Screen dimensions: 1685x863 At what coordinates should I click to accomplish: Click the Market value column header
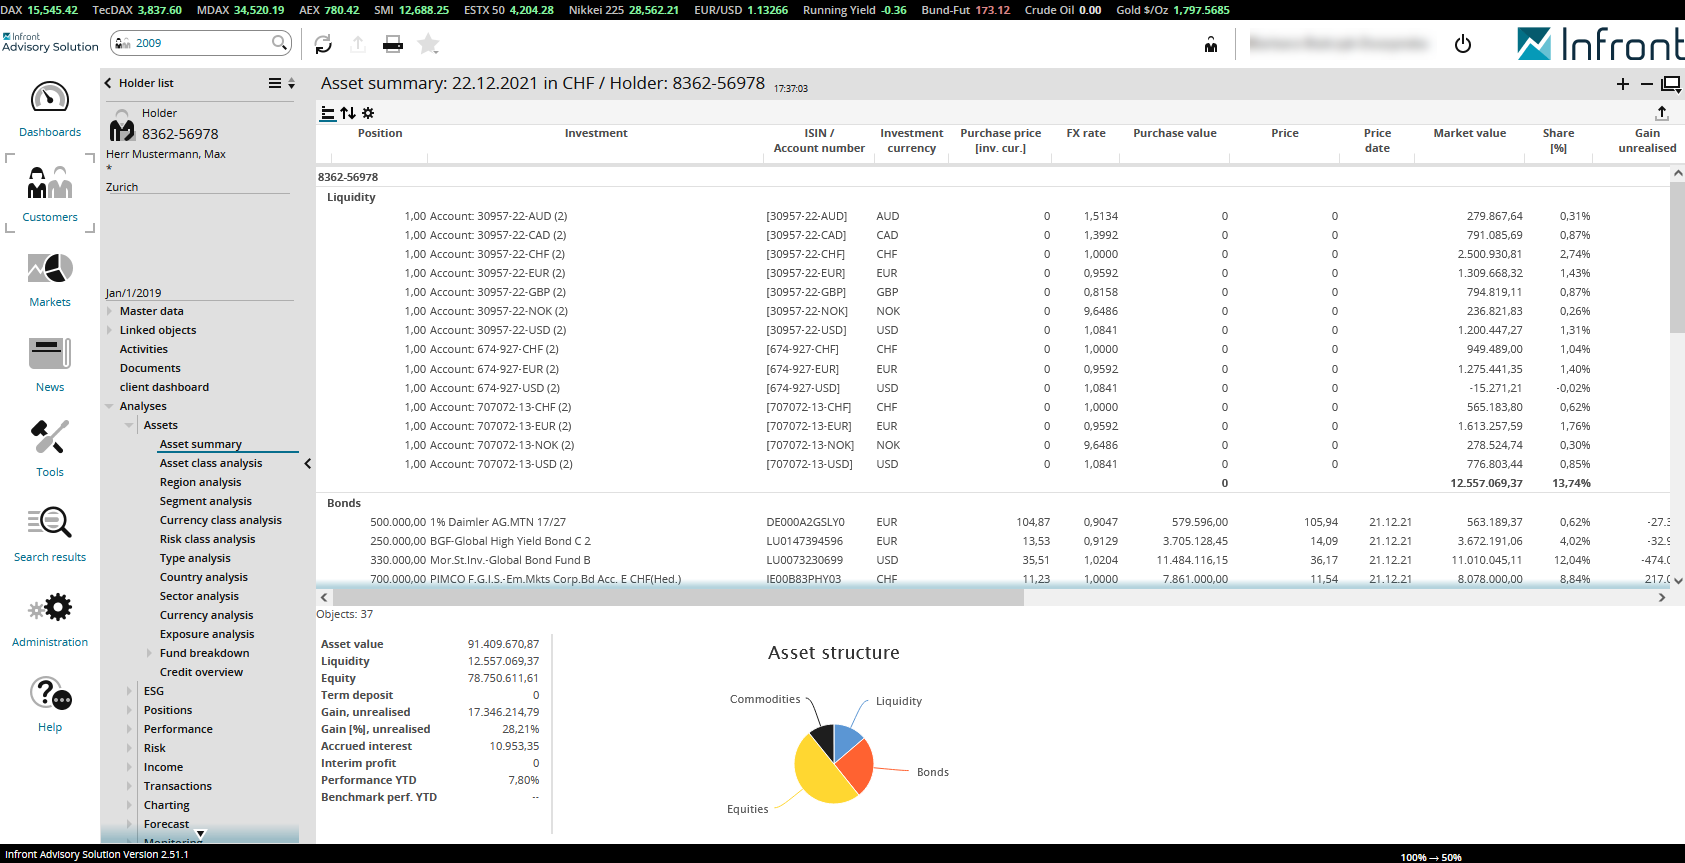[1468, 133]
